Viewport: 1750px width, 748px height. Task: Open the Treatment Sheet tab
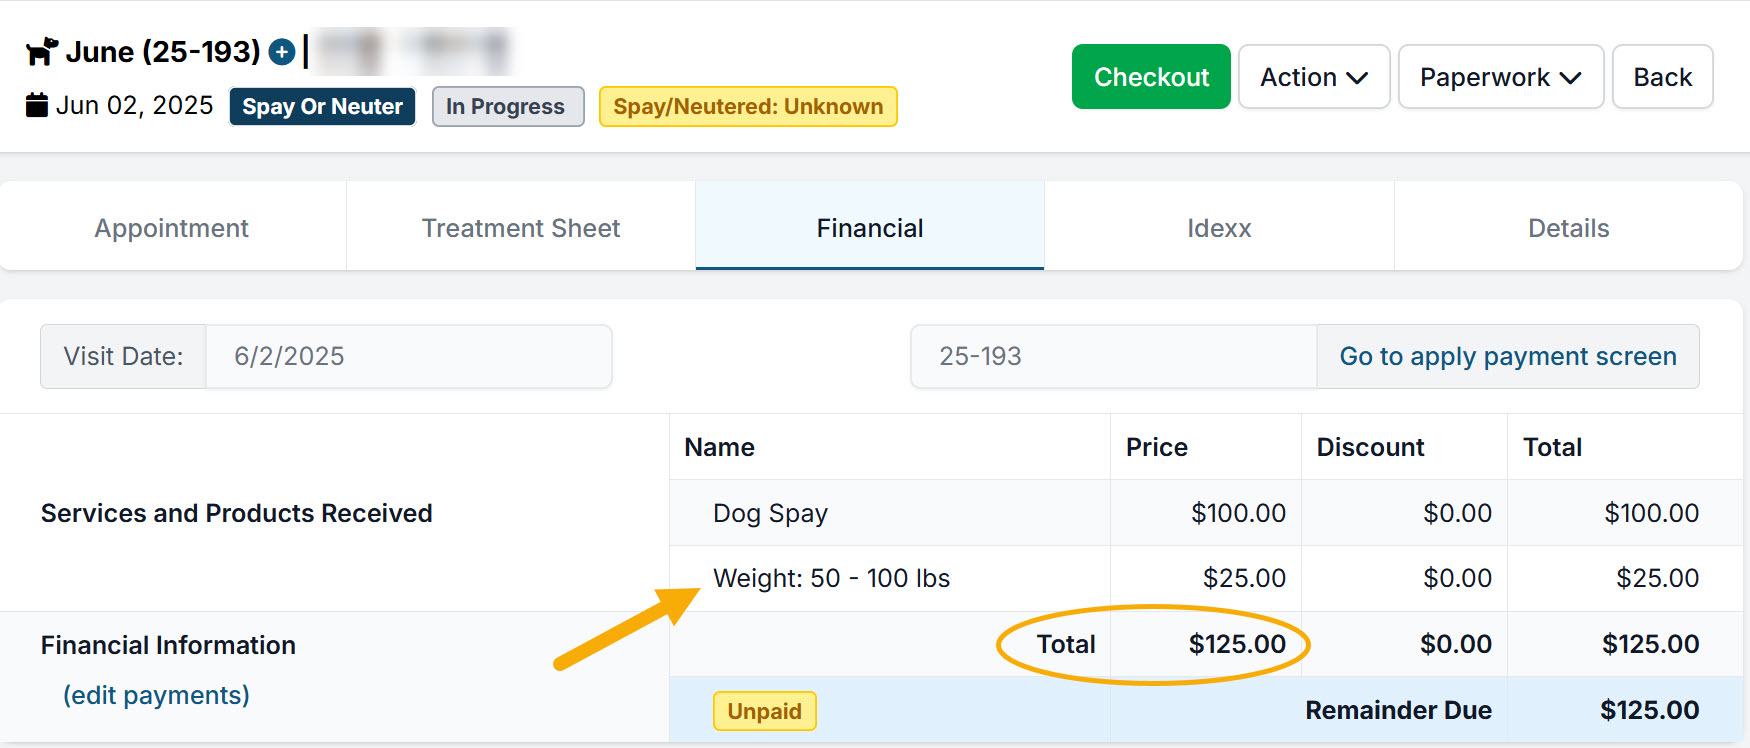pos(521,228)
